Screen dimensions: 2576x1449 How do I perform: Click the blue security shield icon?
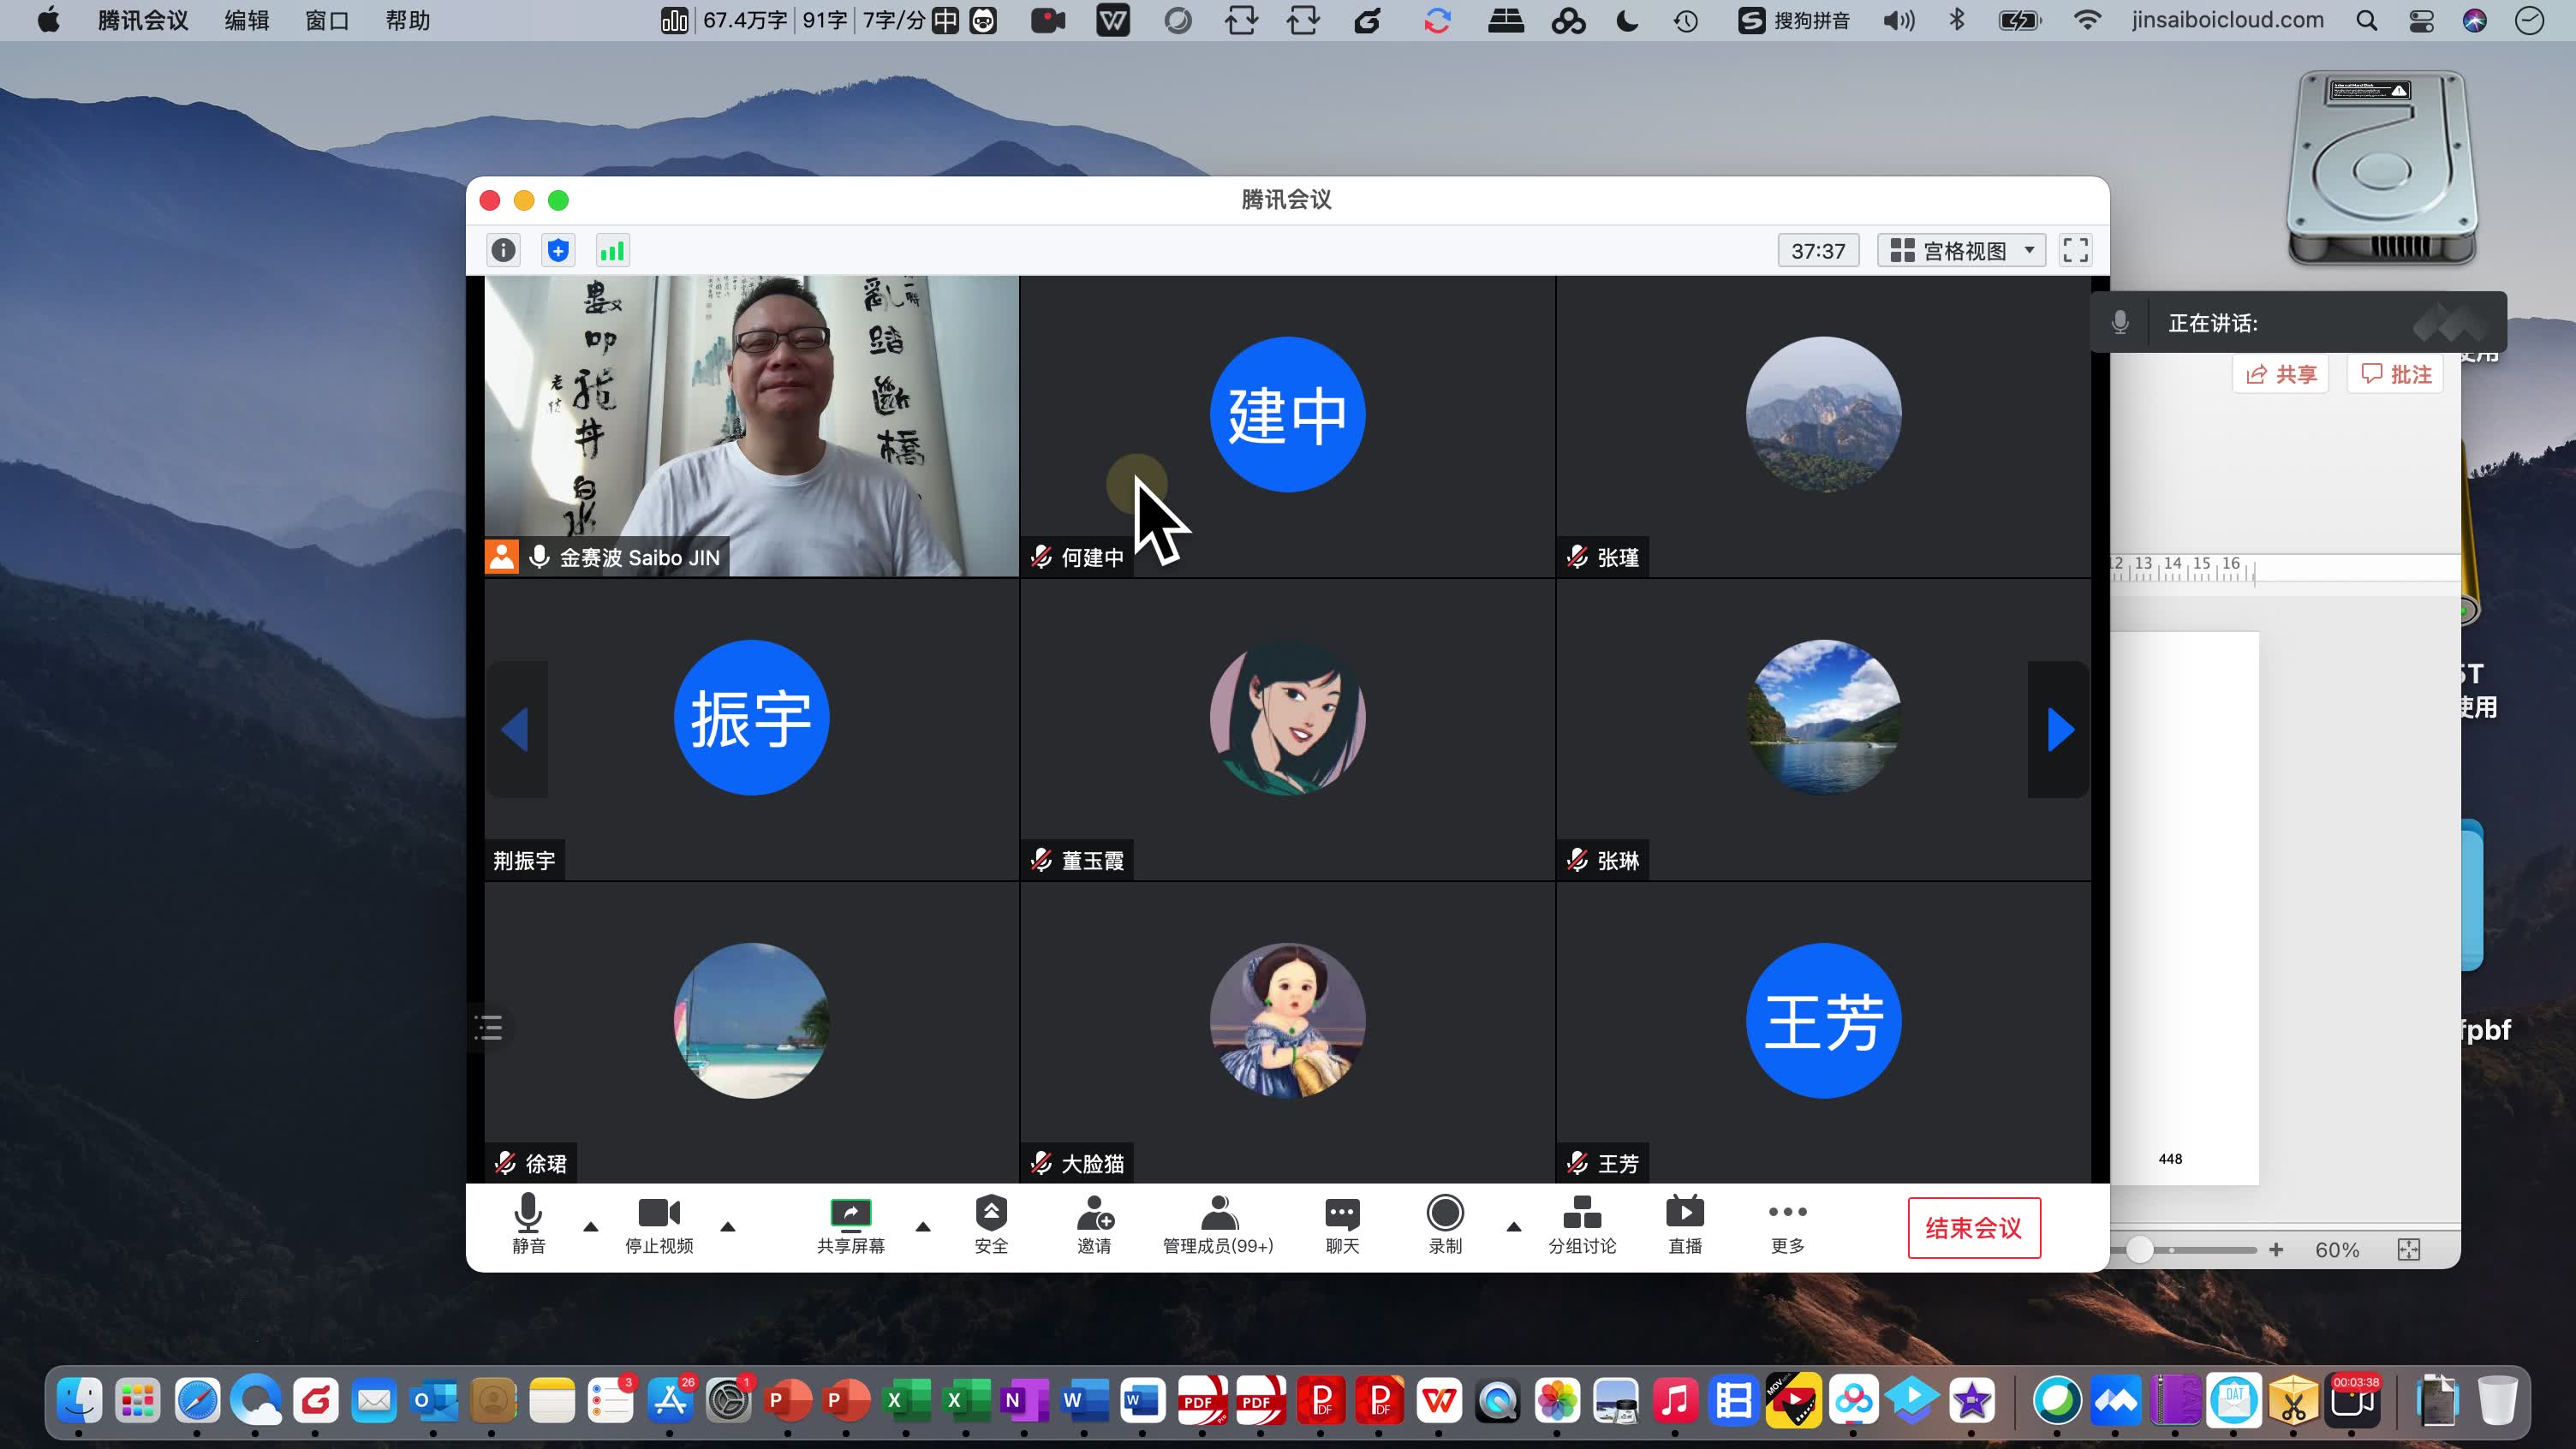558,250
